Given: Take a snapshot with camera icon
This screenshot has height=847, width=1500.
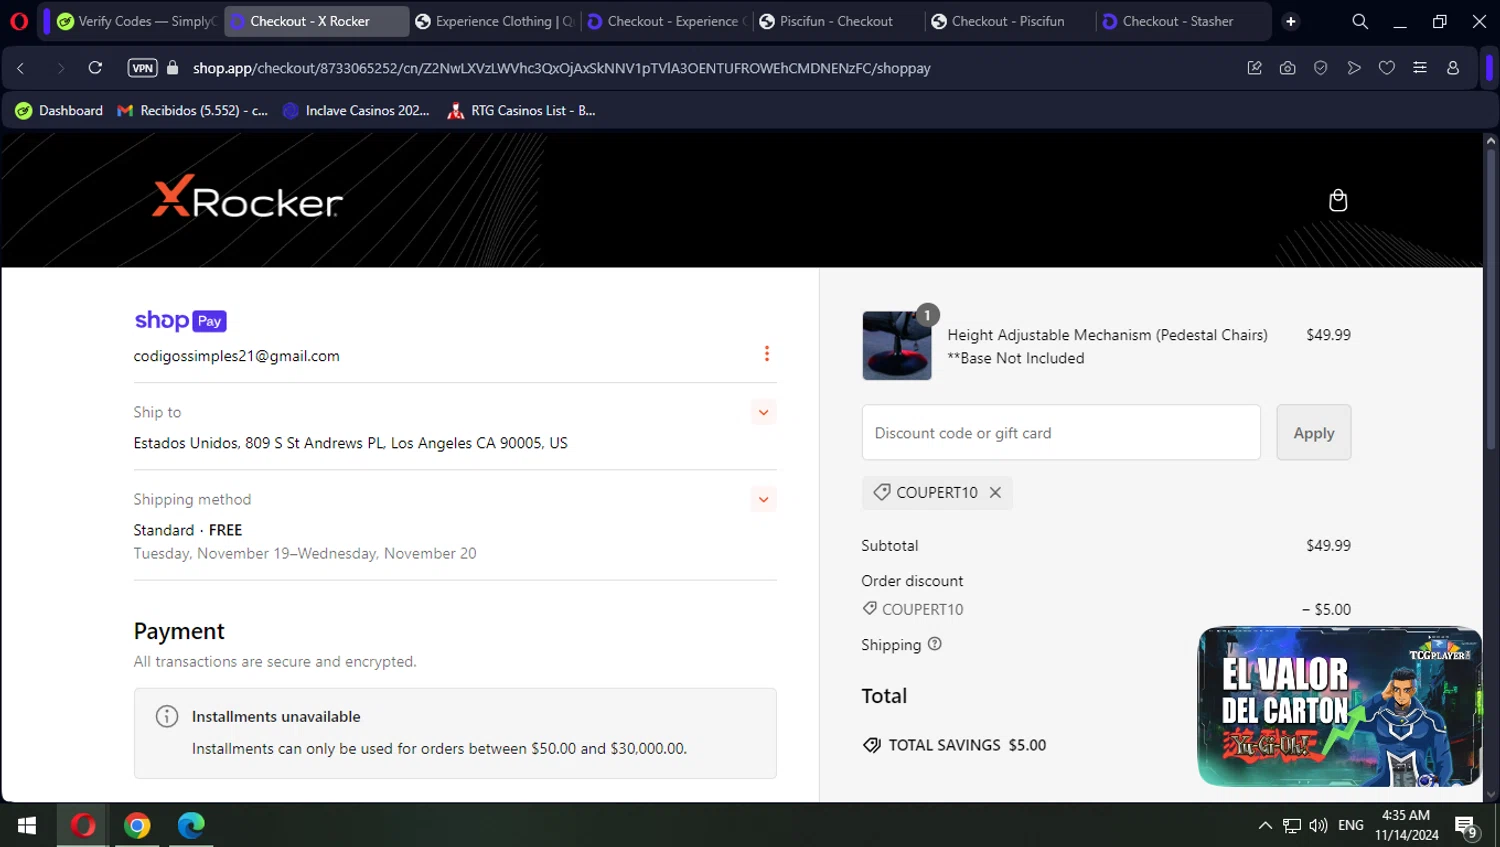Looking at the screenshot, I should tap(1287, 68).
